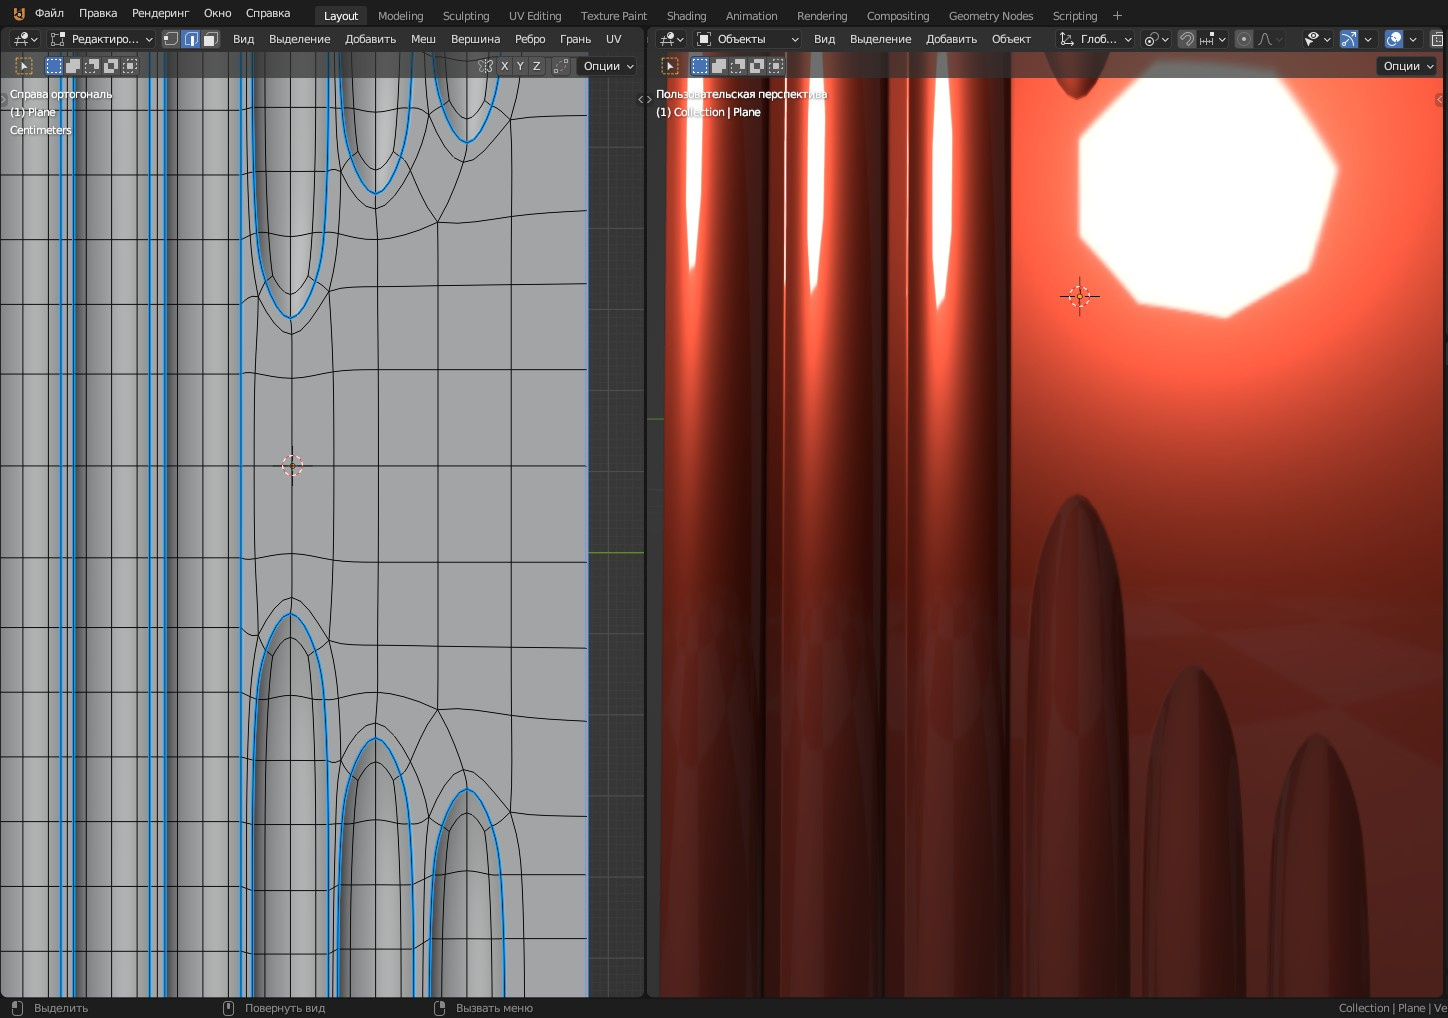Choose 'set new selection' mode in left viewport
This screenshot has height=1018, width=1448.
click(54, 66)
